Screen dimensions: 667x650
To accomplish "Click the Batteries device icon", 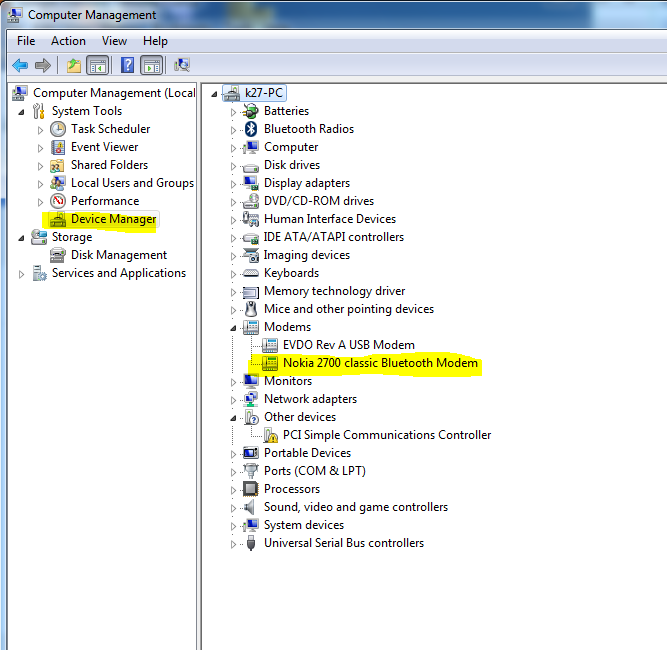I will point(251,111).
